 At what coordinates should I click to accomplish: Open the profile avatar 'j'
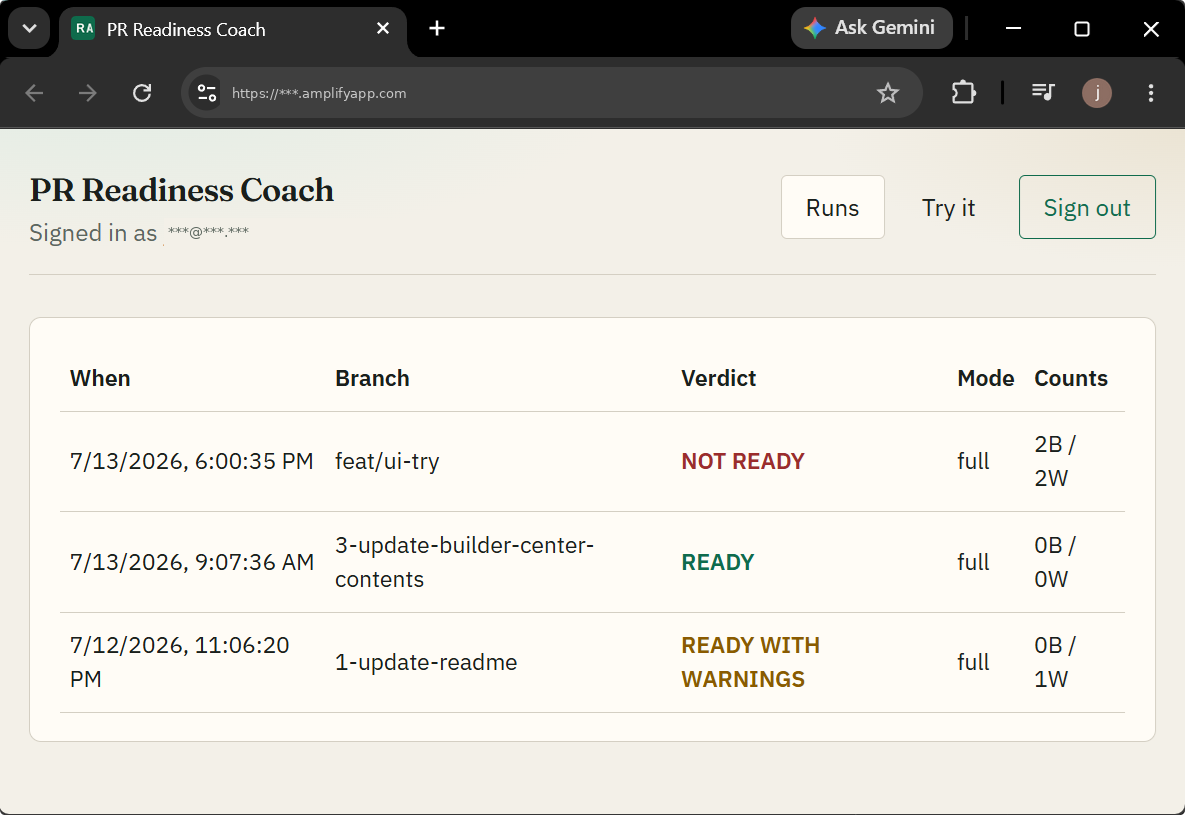pos(1097,93)
